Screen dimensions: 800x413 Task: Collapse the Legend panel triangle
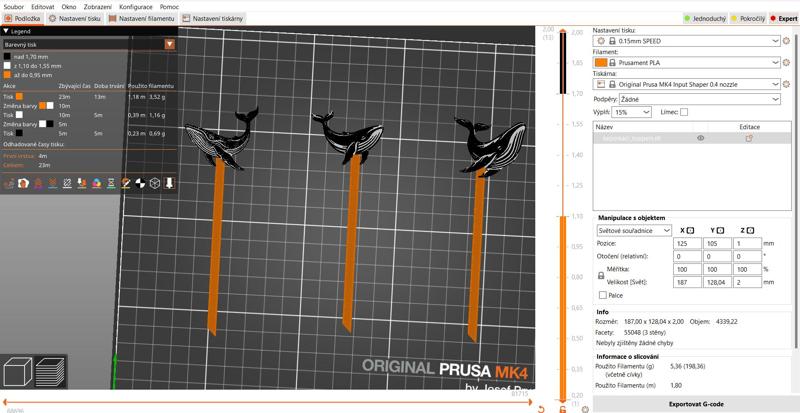coord(6,31)
